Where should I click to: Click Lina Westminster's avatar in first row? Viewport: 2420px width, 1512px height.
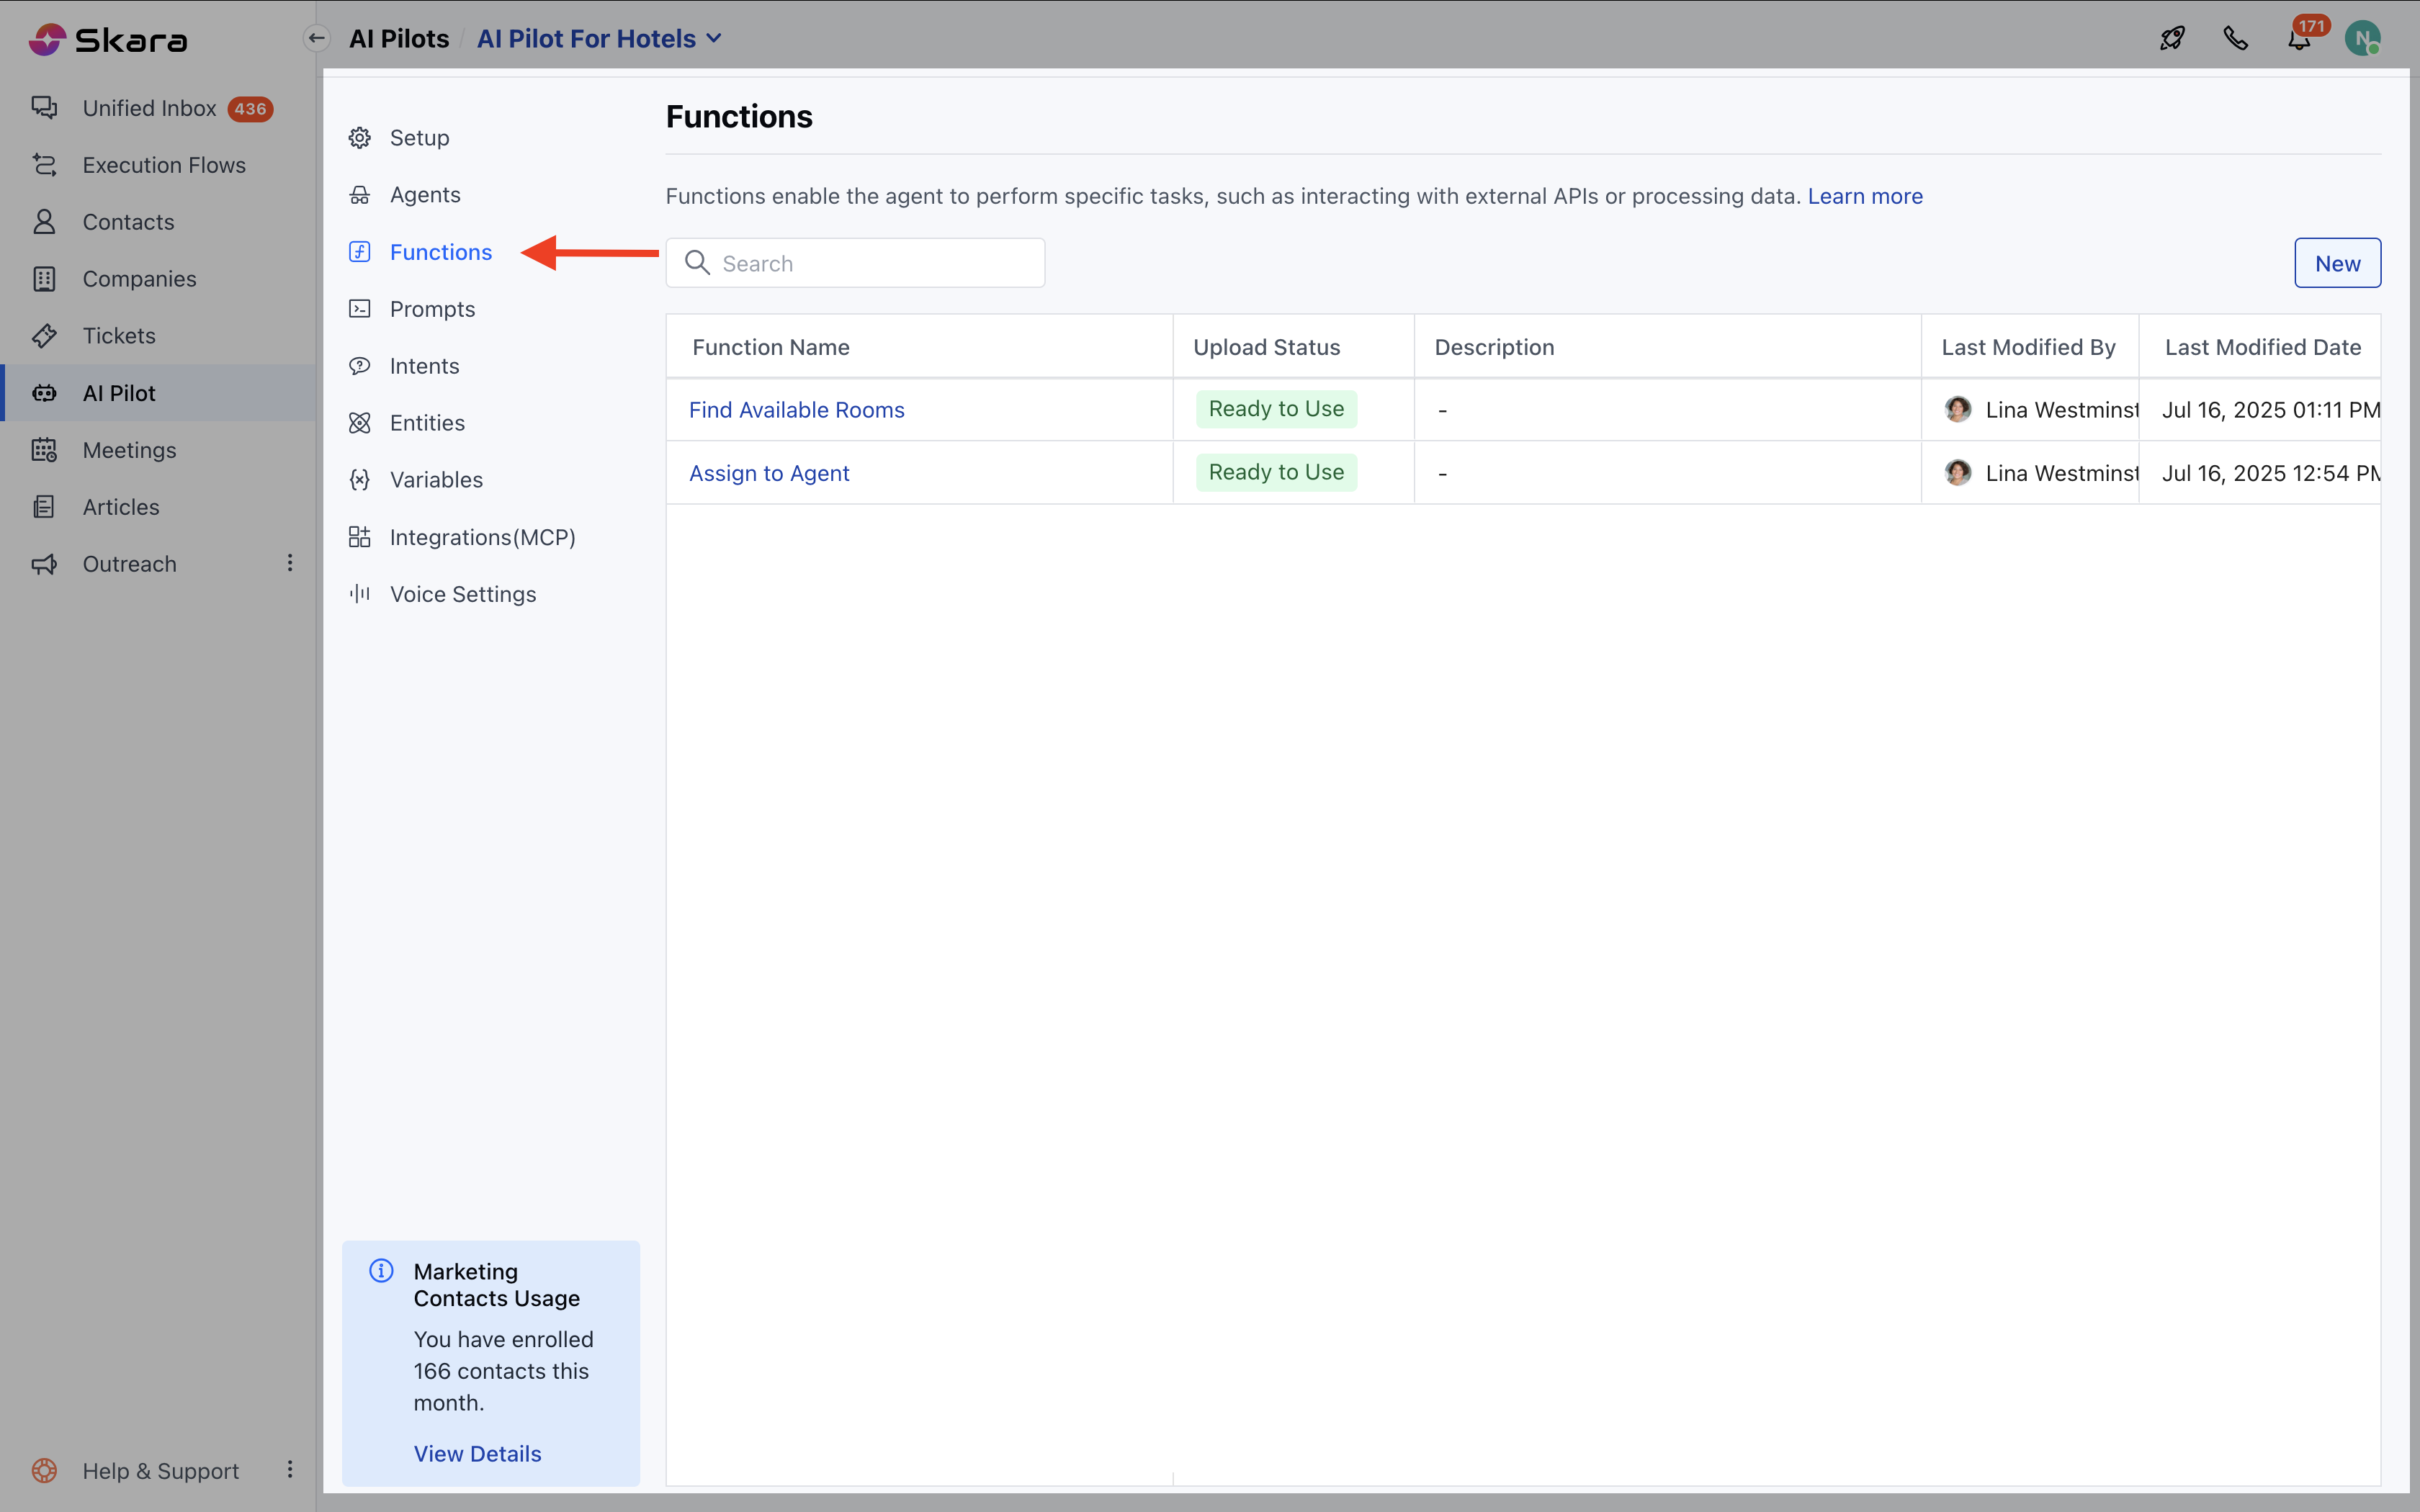point(1957,409)
